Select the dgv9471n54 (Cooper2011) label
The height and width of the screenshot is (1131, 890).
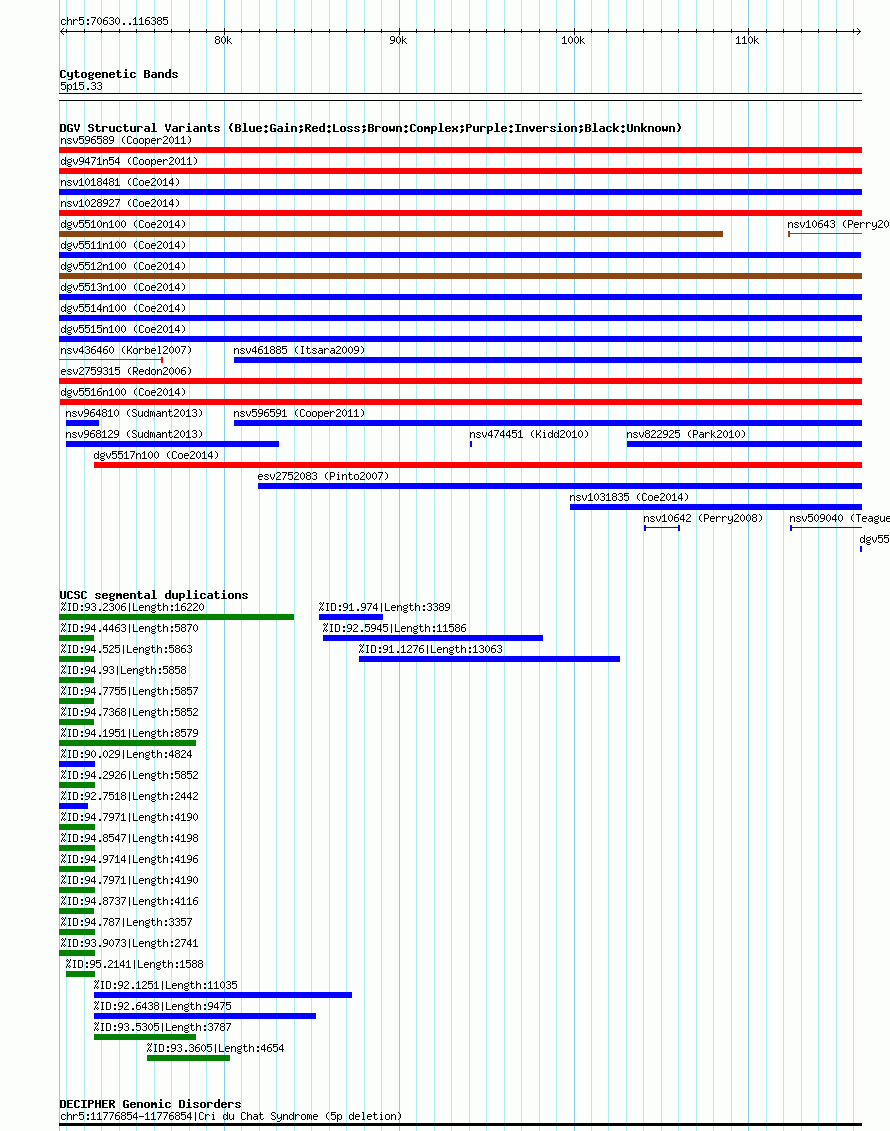point(128,161)
